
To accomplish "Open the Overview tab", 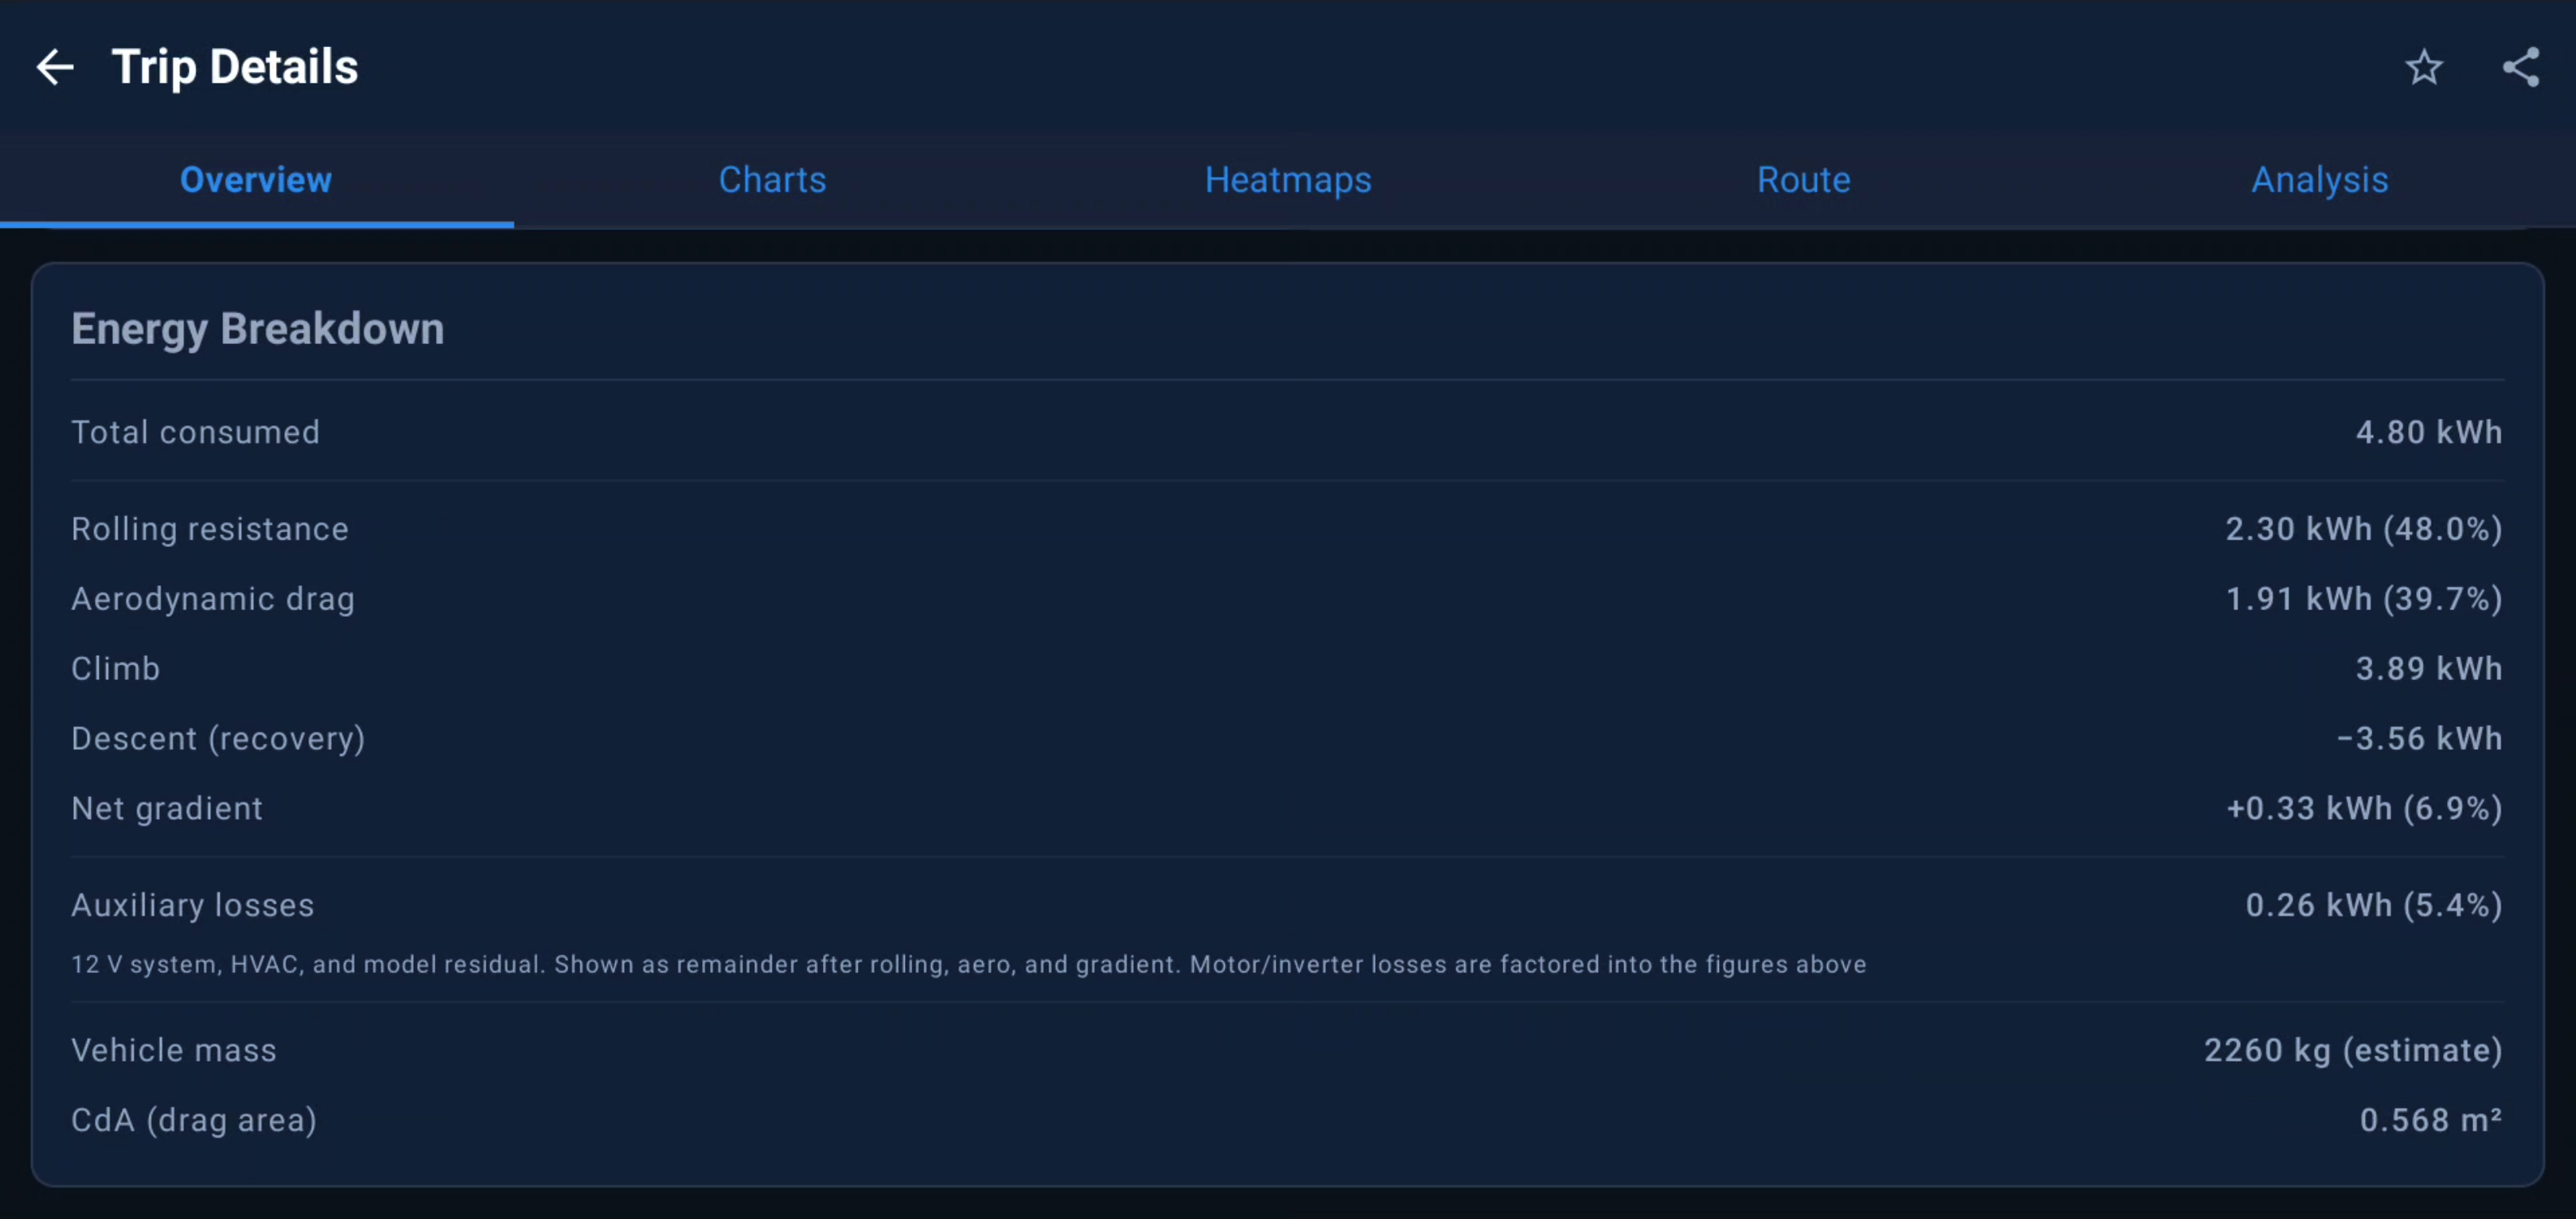I will (256, 180).
